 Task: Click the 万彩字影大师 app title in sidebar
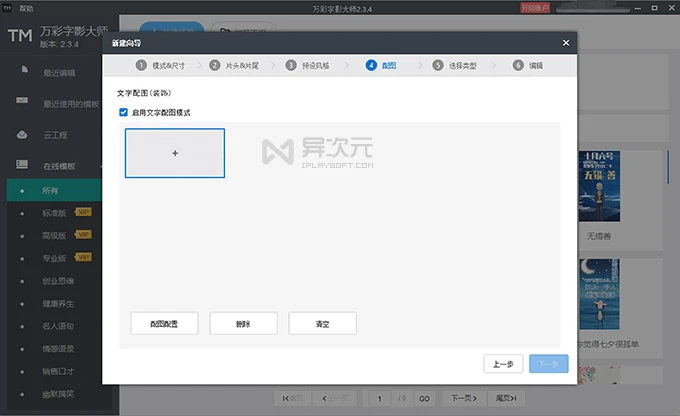[x=74, y=31]
